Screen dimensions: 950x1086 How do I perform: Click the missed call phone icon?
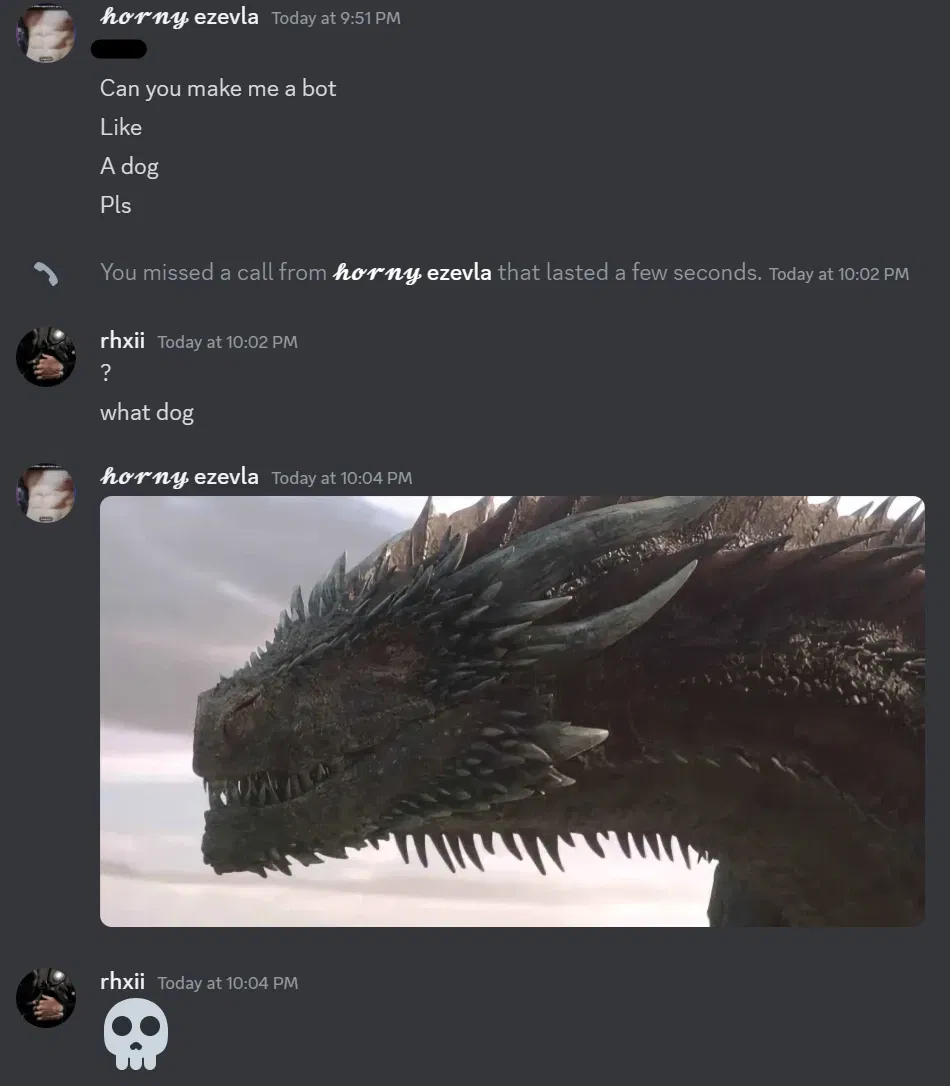(46, 274)
